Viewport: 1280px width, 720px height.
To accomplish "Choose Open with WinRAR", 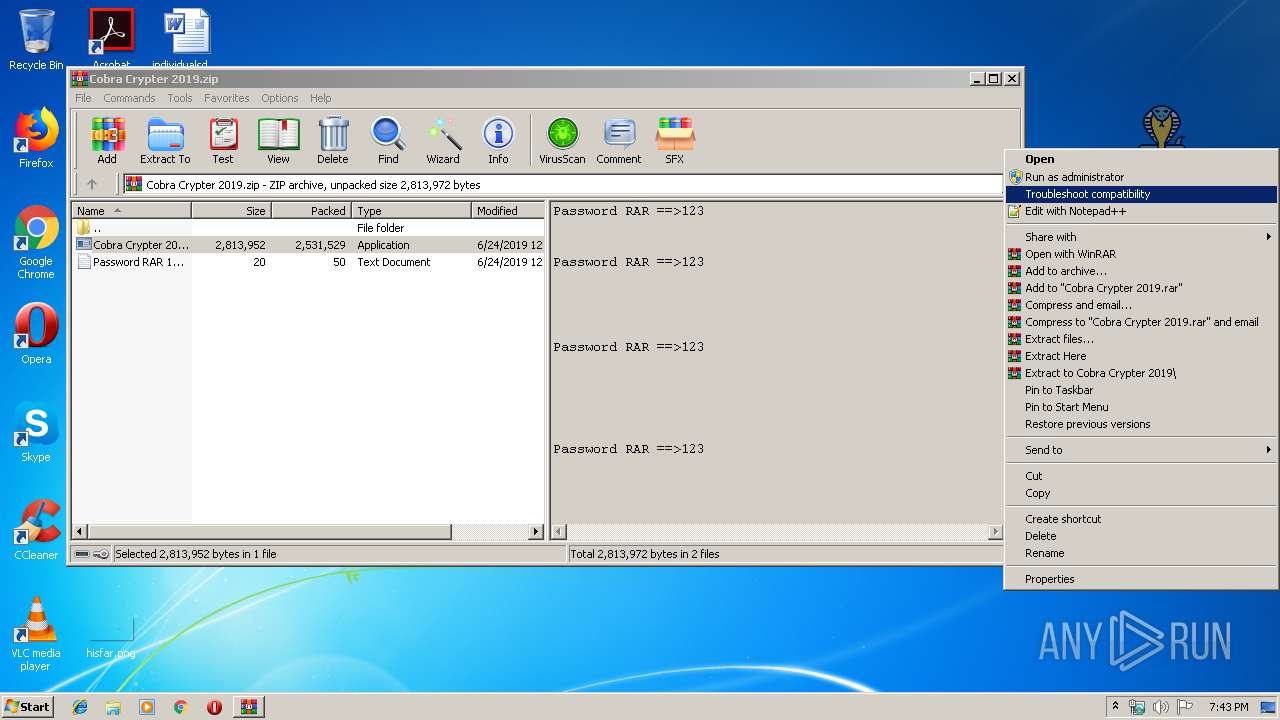I will [1141, 254].
